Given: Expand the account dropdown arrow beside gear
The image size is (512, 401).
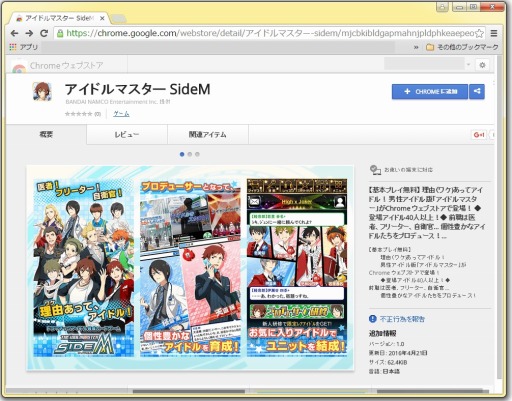Looking at the screenshot, I should pos(468,64).
